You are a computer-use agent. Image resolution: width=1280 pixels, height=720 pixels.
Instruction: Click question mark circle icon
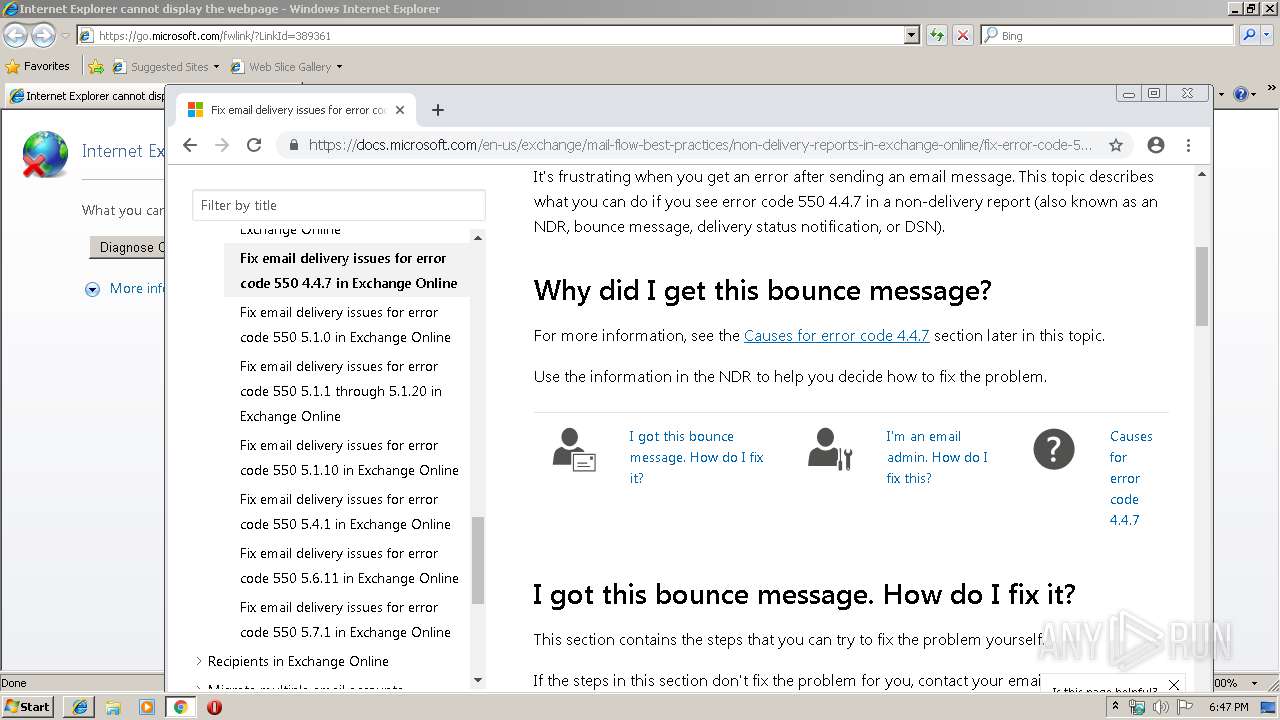click(1053, 449)
